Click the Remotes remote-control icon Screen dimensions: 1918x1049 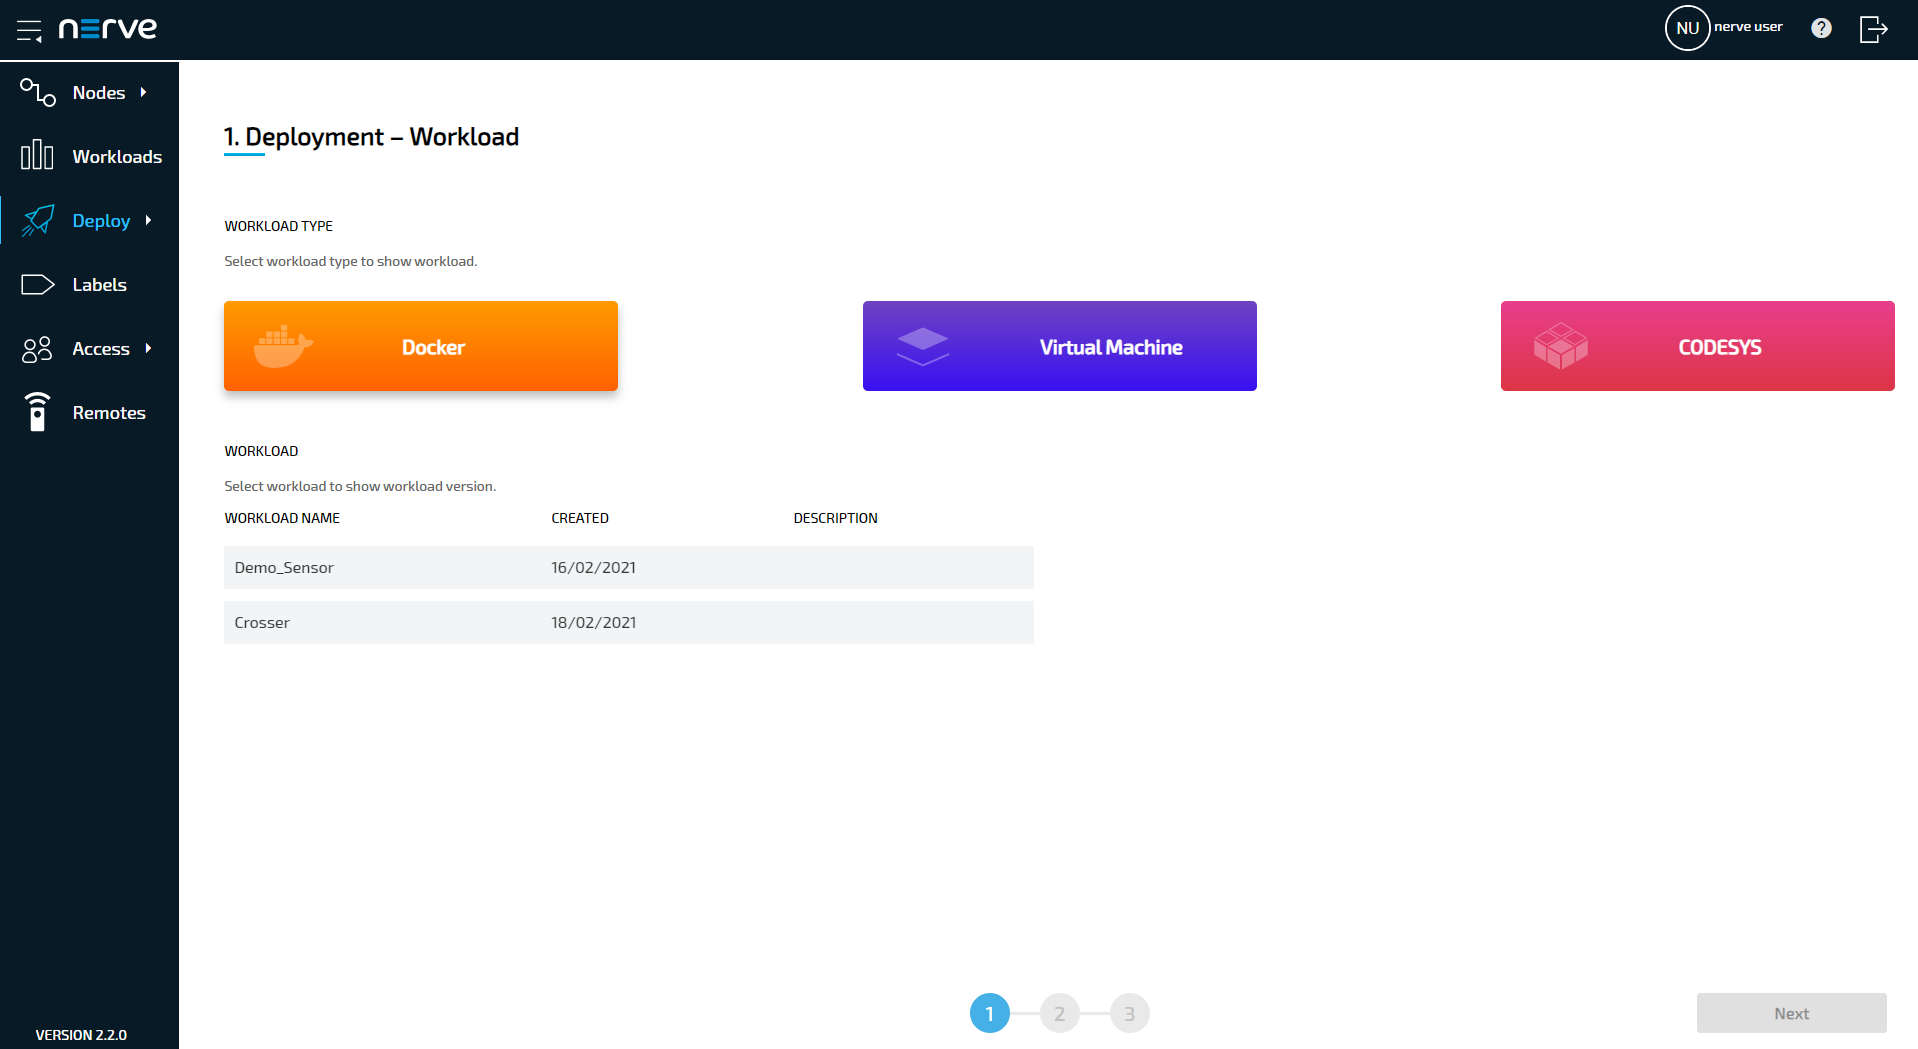[x=37, y=412]
